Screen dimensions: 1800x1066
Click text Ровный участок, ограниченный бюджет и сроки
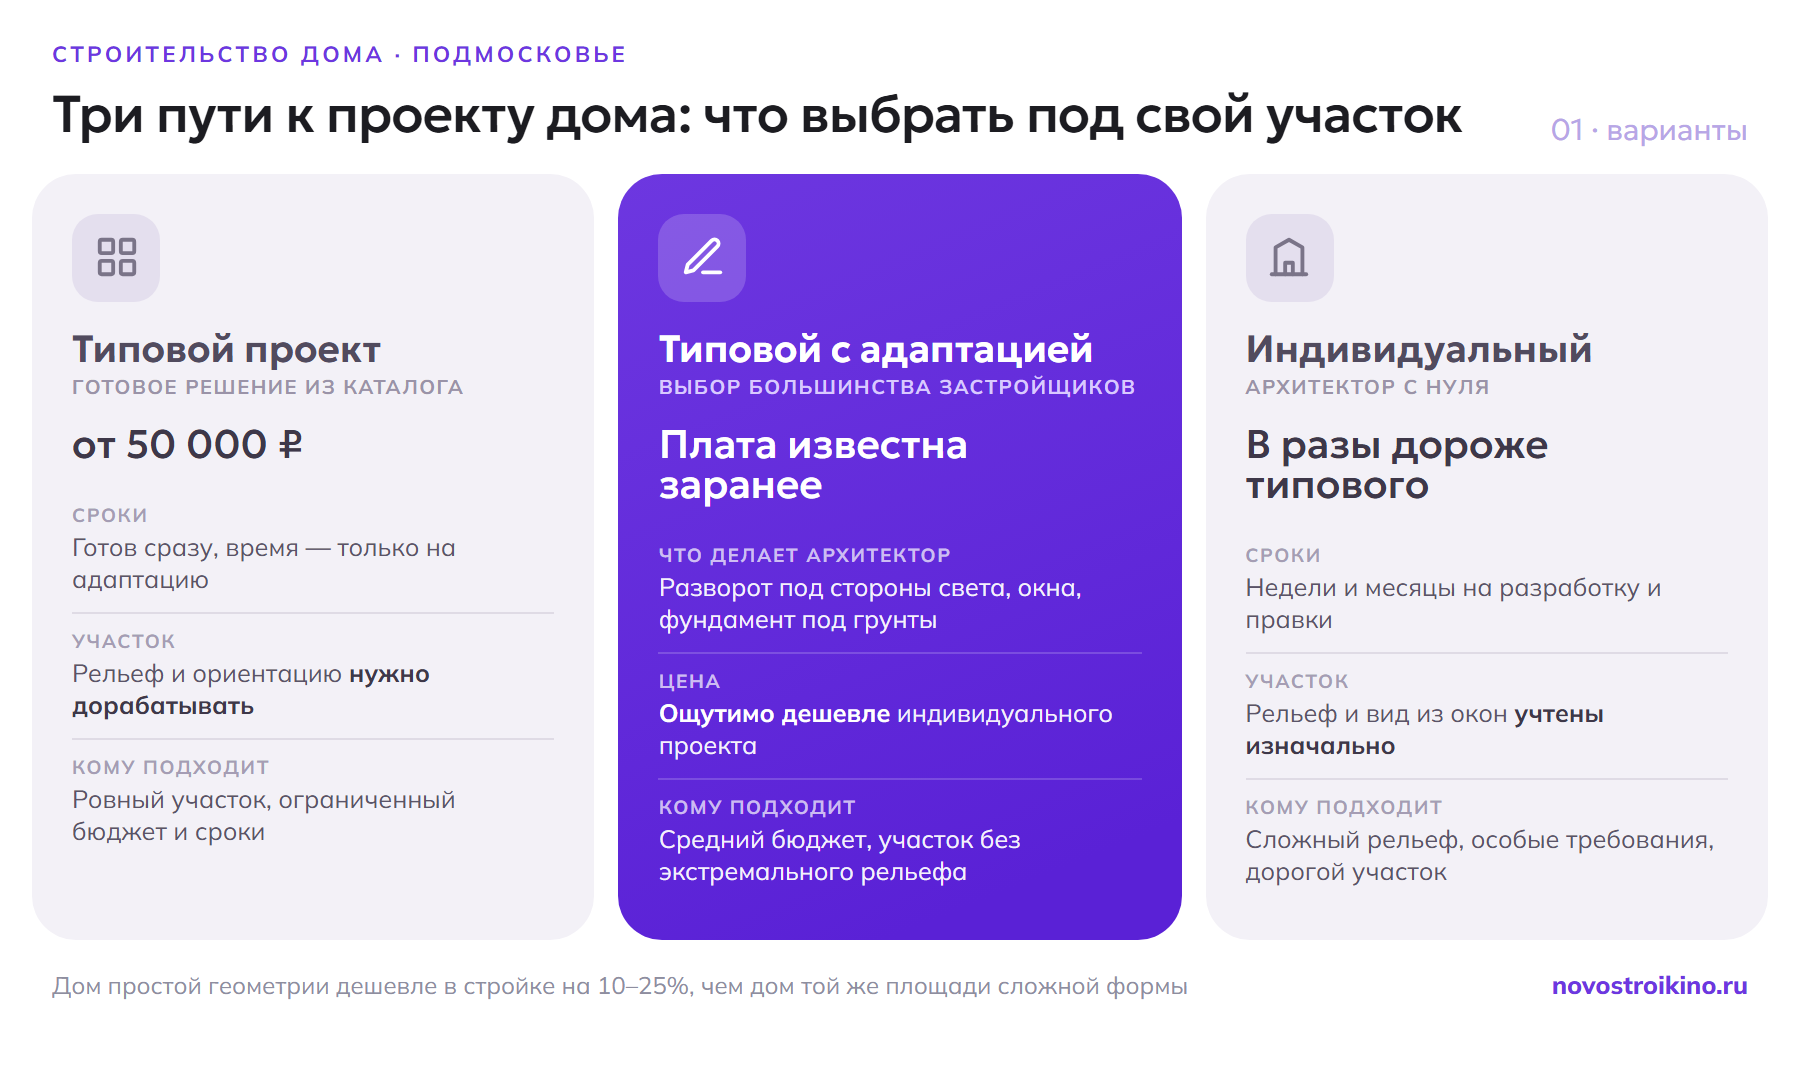pyautogui.click(x=264, y=816)
